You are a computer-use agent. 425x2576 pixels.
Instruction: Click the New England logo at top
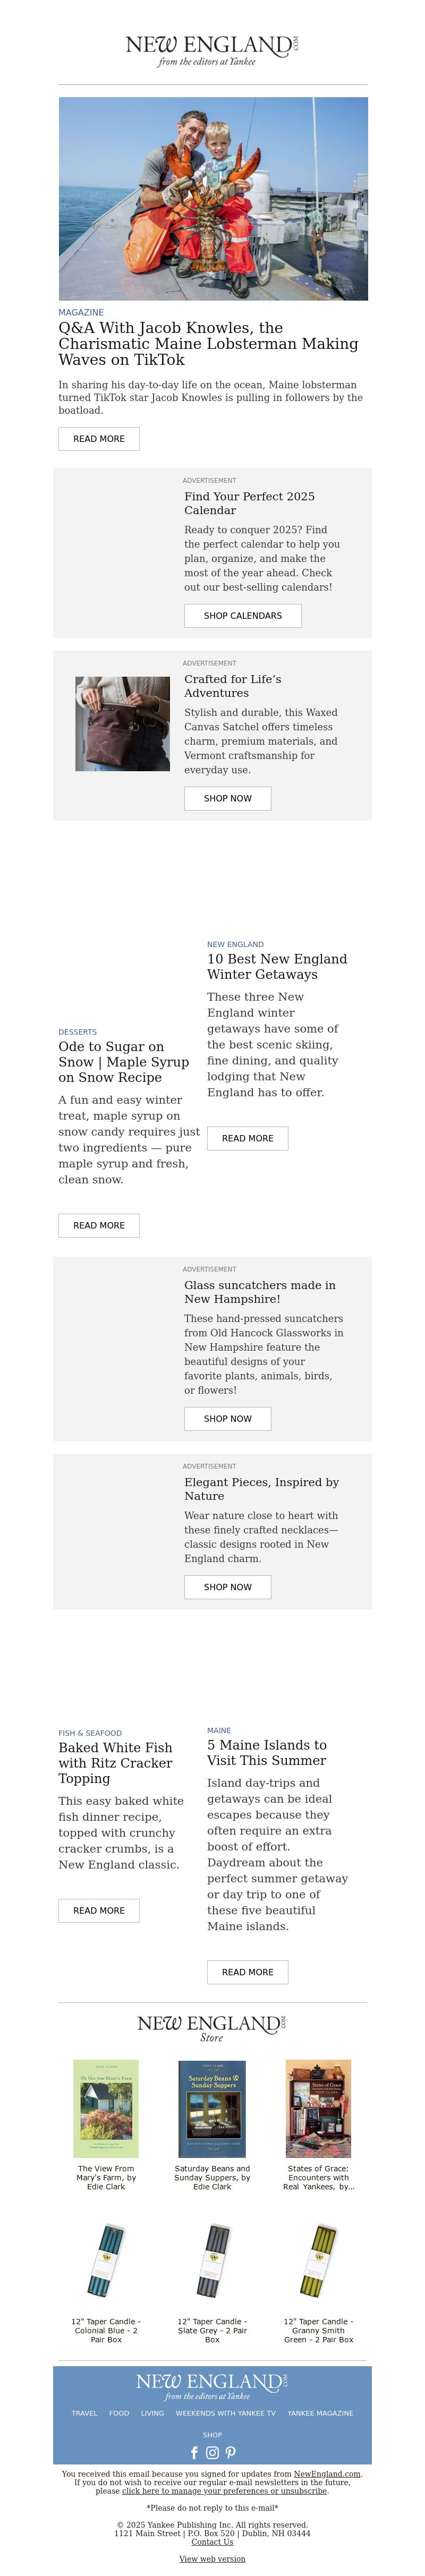pyautogui.click(x=212, y=50)
